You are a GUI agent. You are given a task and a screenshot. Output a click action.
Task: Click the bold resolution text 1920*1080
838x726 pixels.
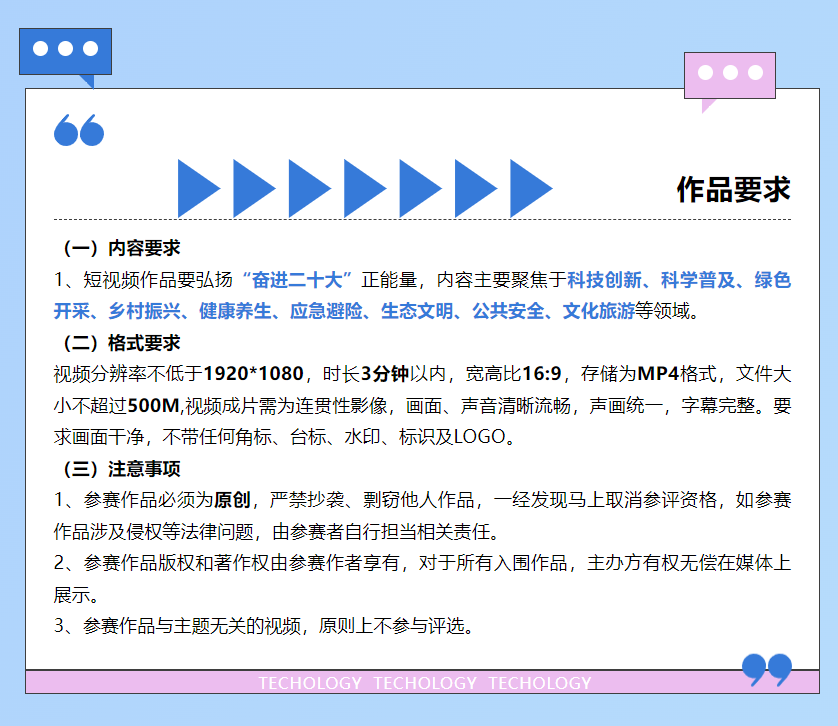click(x=253, y=375)
